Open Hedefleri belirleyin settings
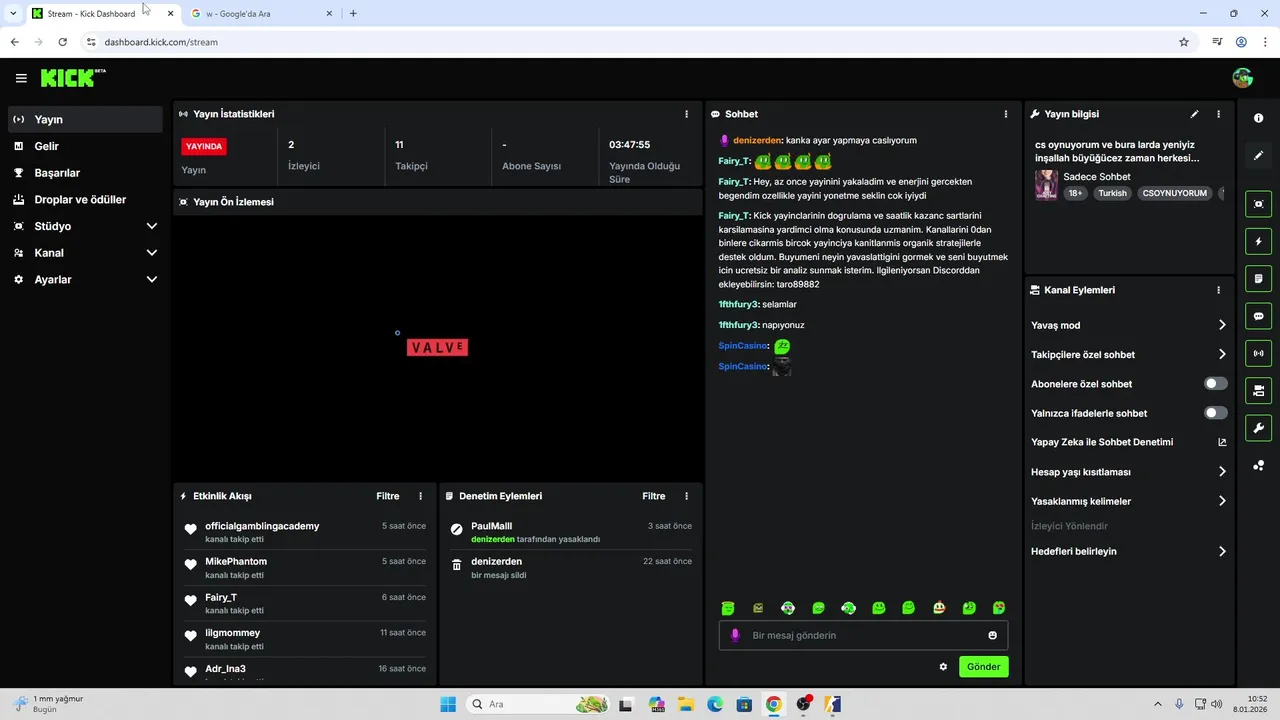Viewport: 1280px width, 720px height. (x=1128, y=551)
